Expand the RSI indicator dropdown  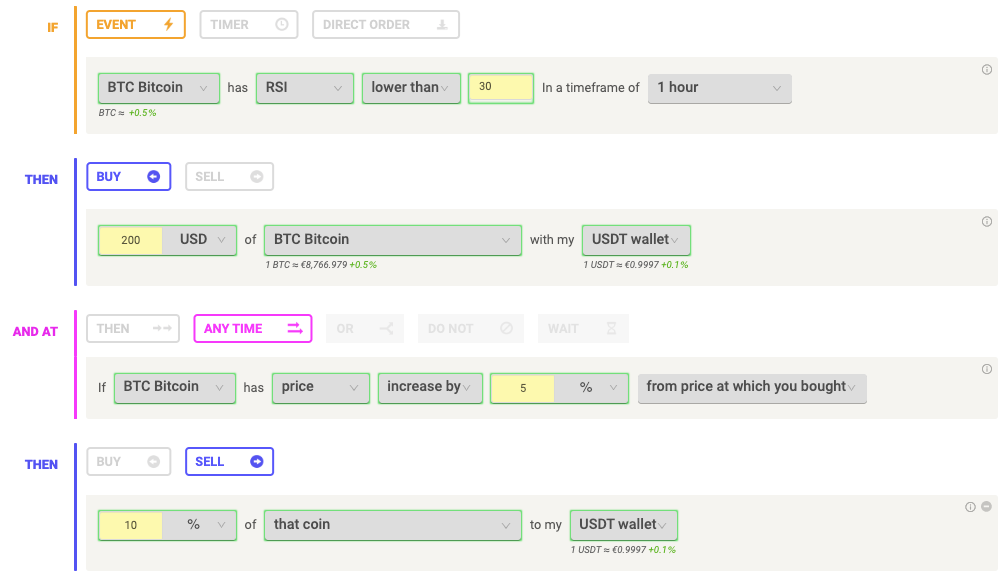pos(304,88)
